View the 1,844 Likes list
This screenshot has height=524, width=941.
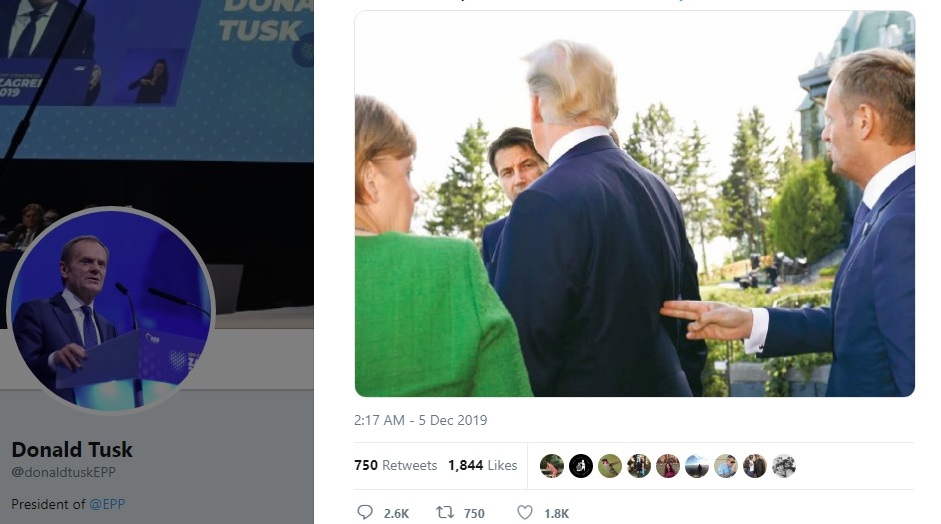tap(483, 465)
